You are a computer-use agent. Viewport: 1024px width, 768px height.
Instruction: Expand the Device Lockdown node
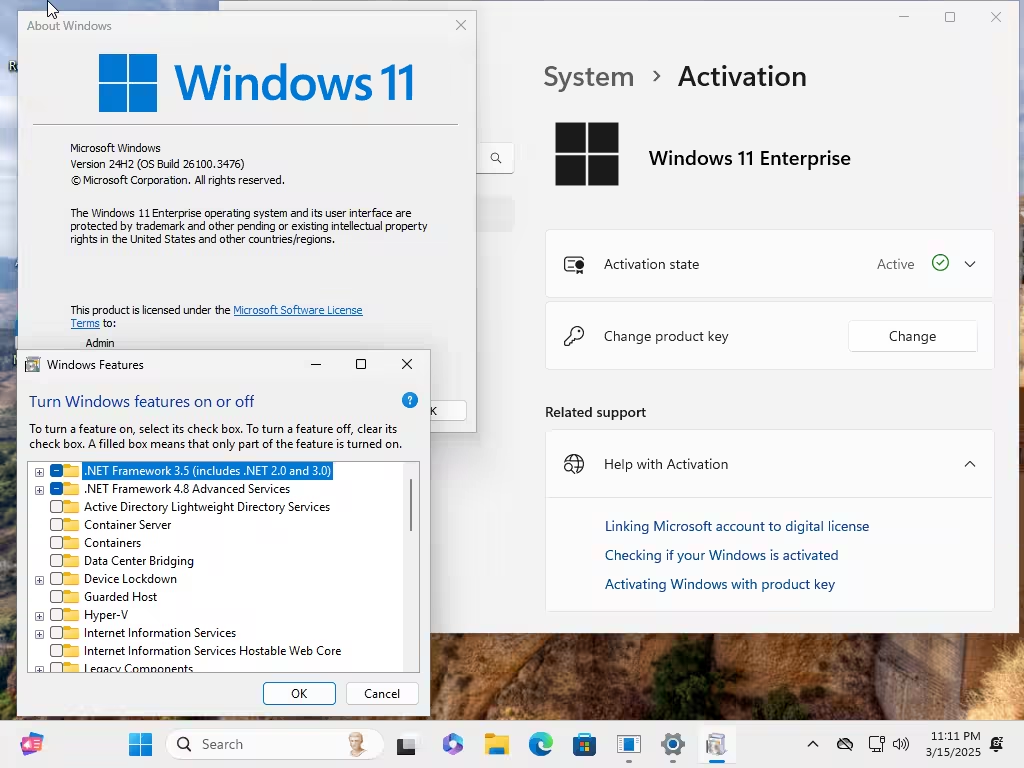point(39,580)
